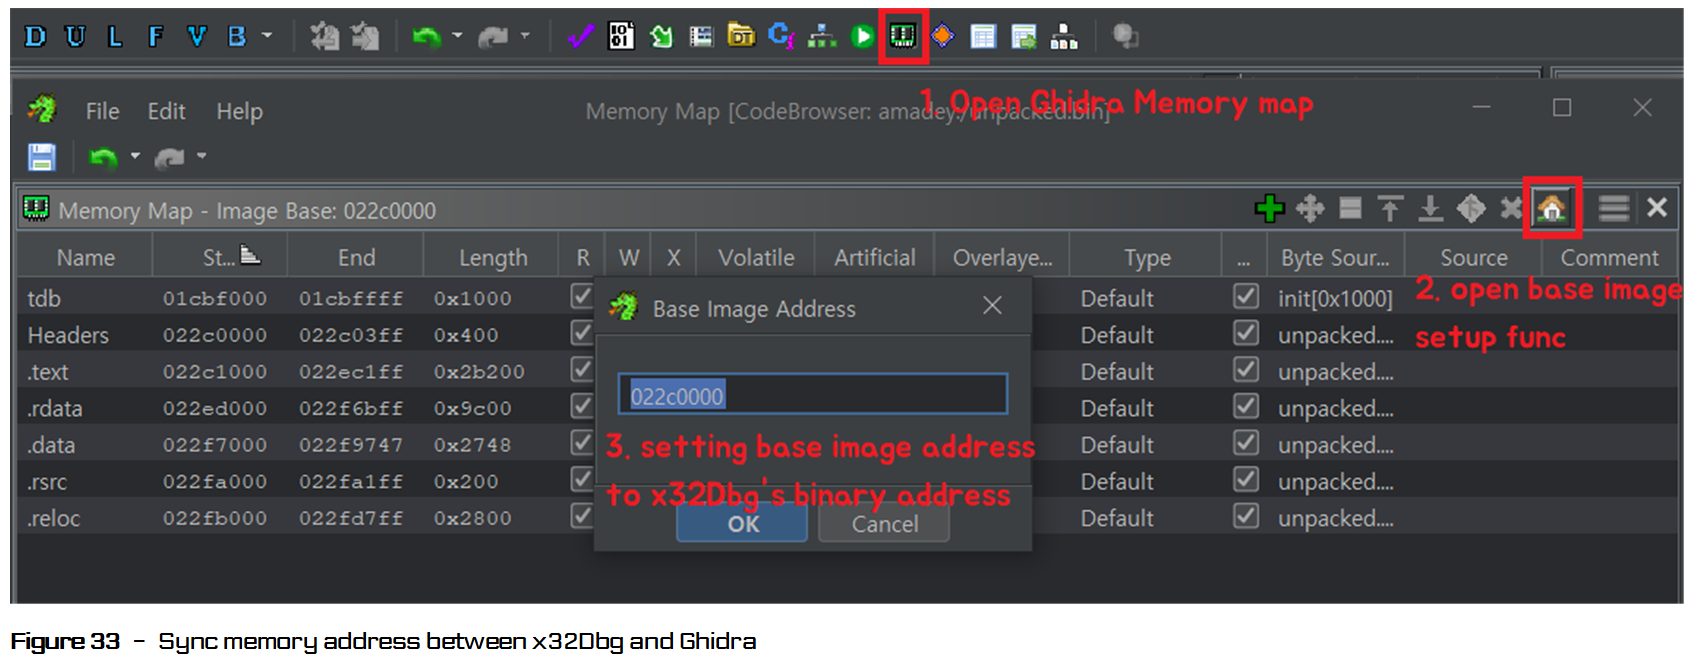The width and height of the screenshot is (1689, 658).
Task: Toggle initialized checkbox in tdb row
Action: 1246,296
